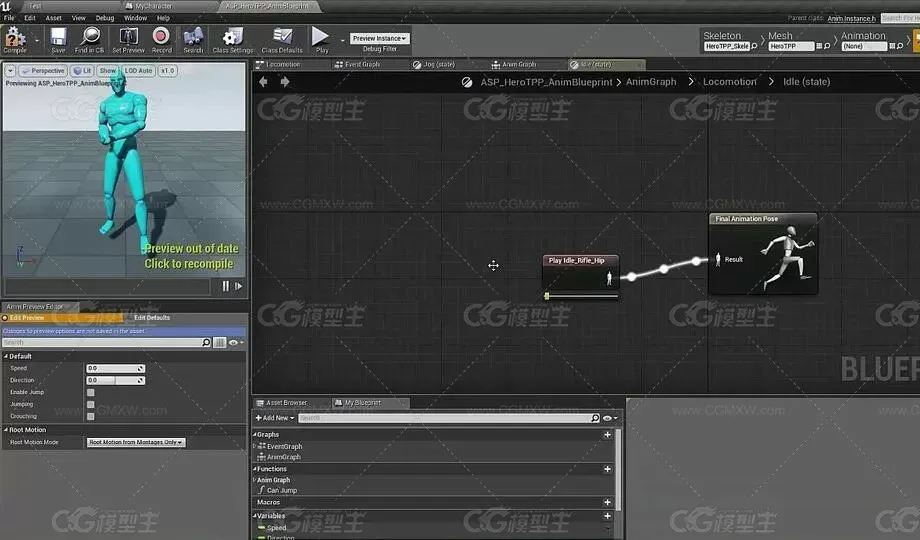
Task: Open the Compile options dropdown arrow
Action: pyautogui.click(x=37, y=40)
